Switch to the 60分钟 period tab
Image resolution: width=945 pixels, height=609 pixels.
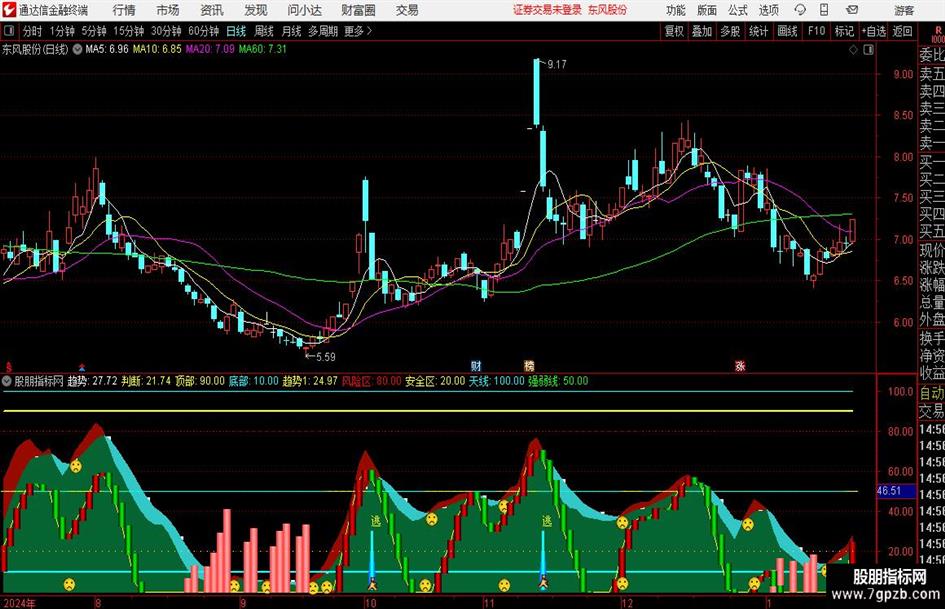click(x=203, y=31)
